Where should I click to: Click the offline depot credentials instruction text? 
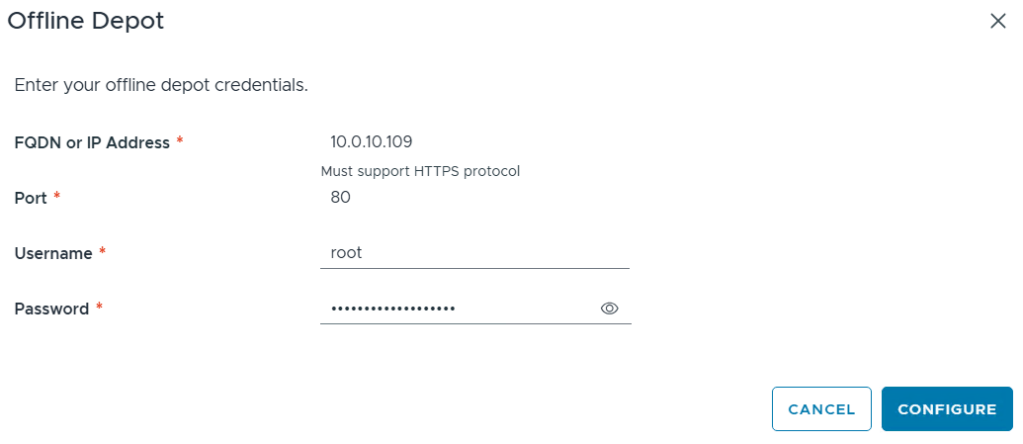coord(161,85)
